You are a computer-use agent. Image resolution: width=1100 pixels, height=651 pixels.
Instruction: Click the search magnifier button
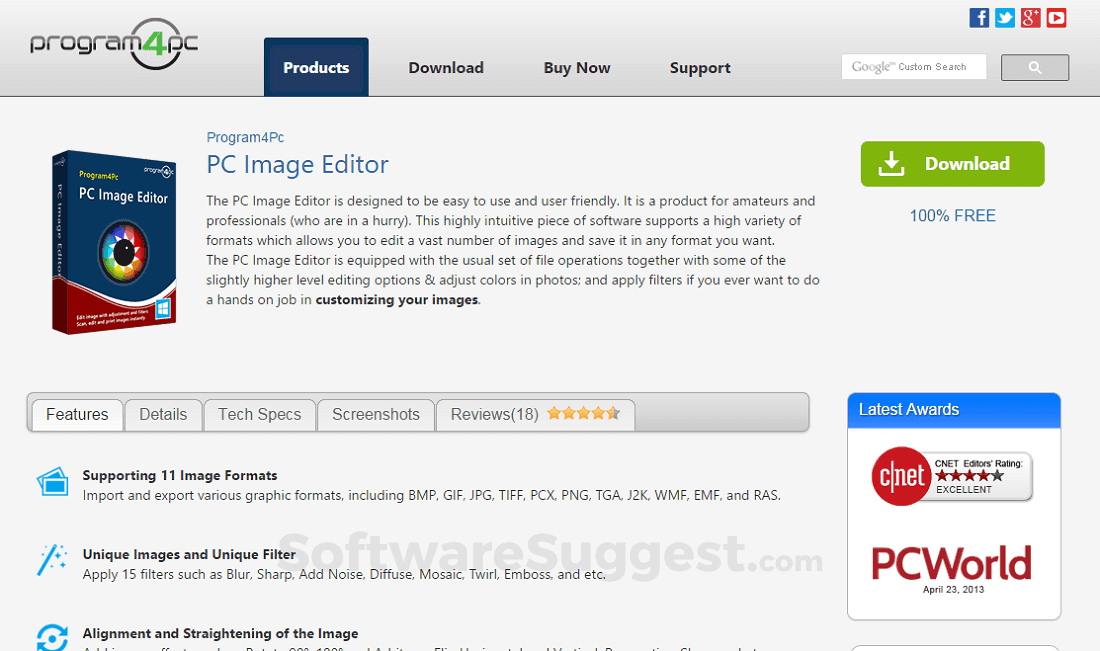tap(1034, 67)
